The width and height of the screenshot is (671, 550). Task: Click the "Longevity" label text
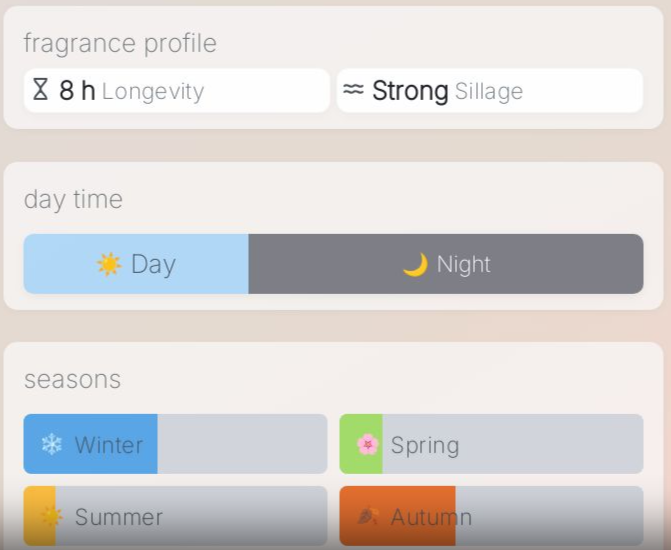pos(152,92)
